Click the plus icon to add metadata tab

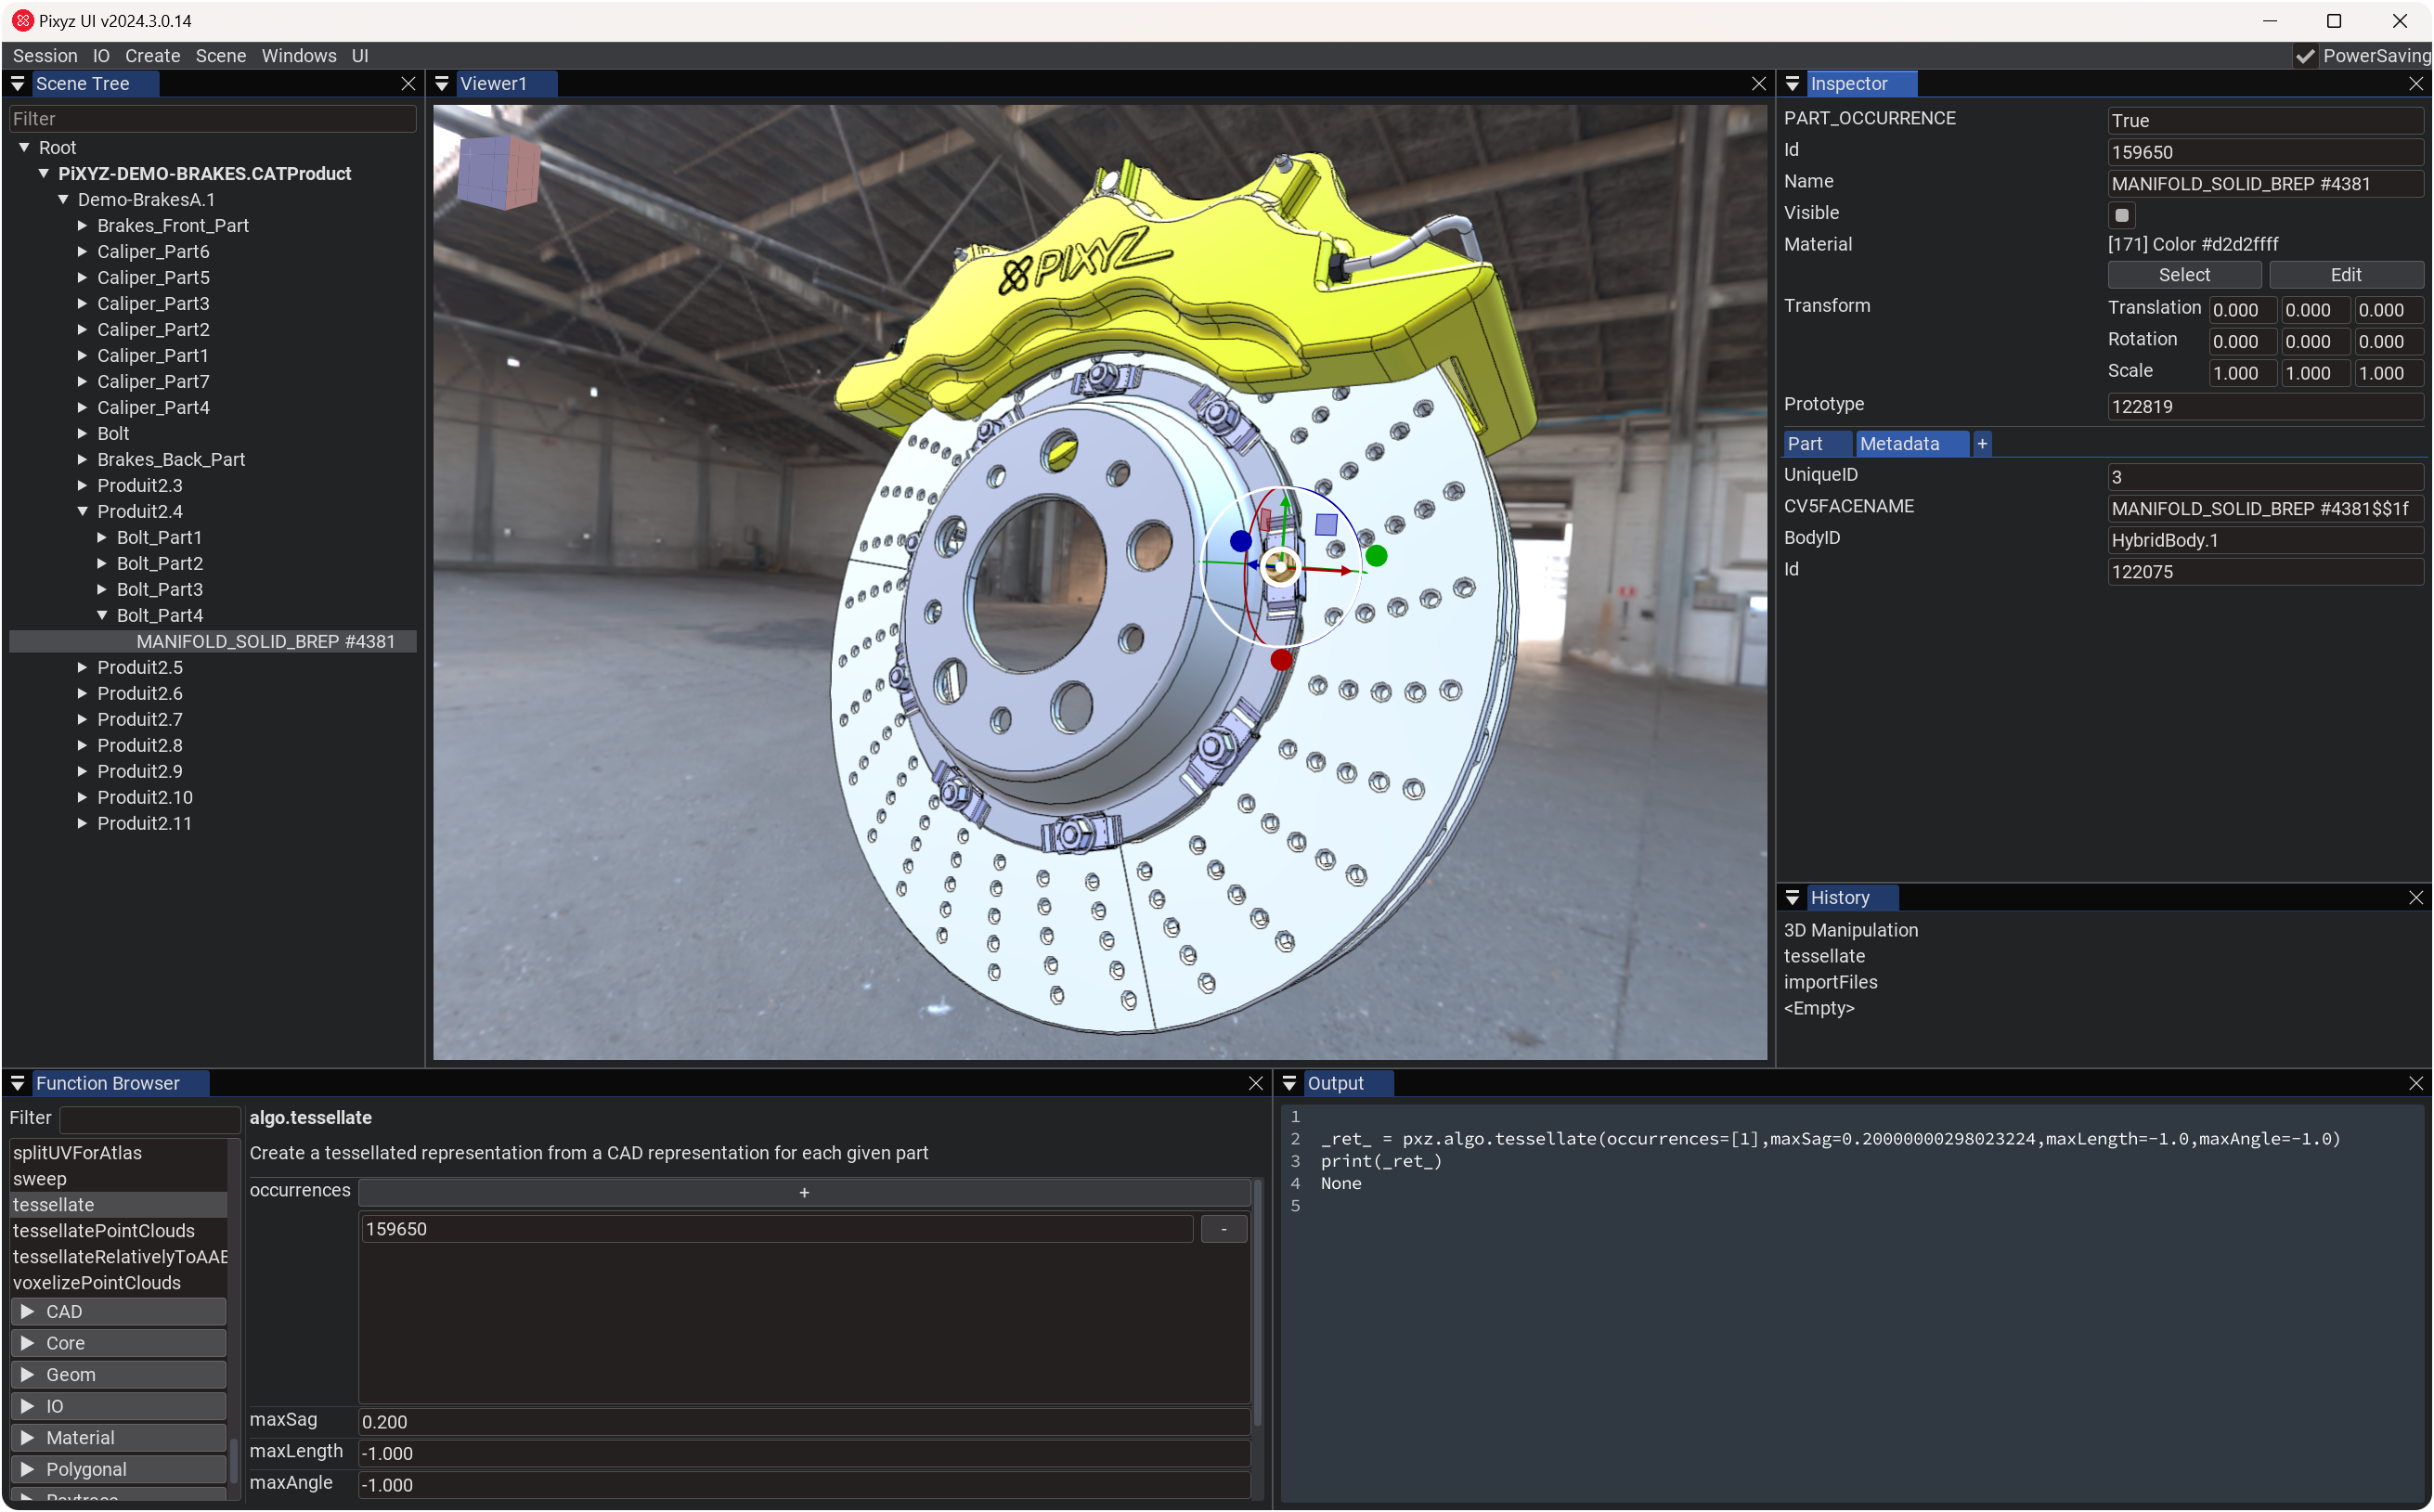[x=1981, y=444]
